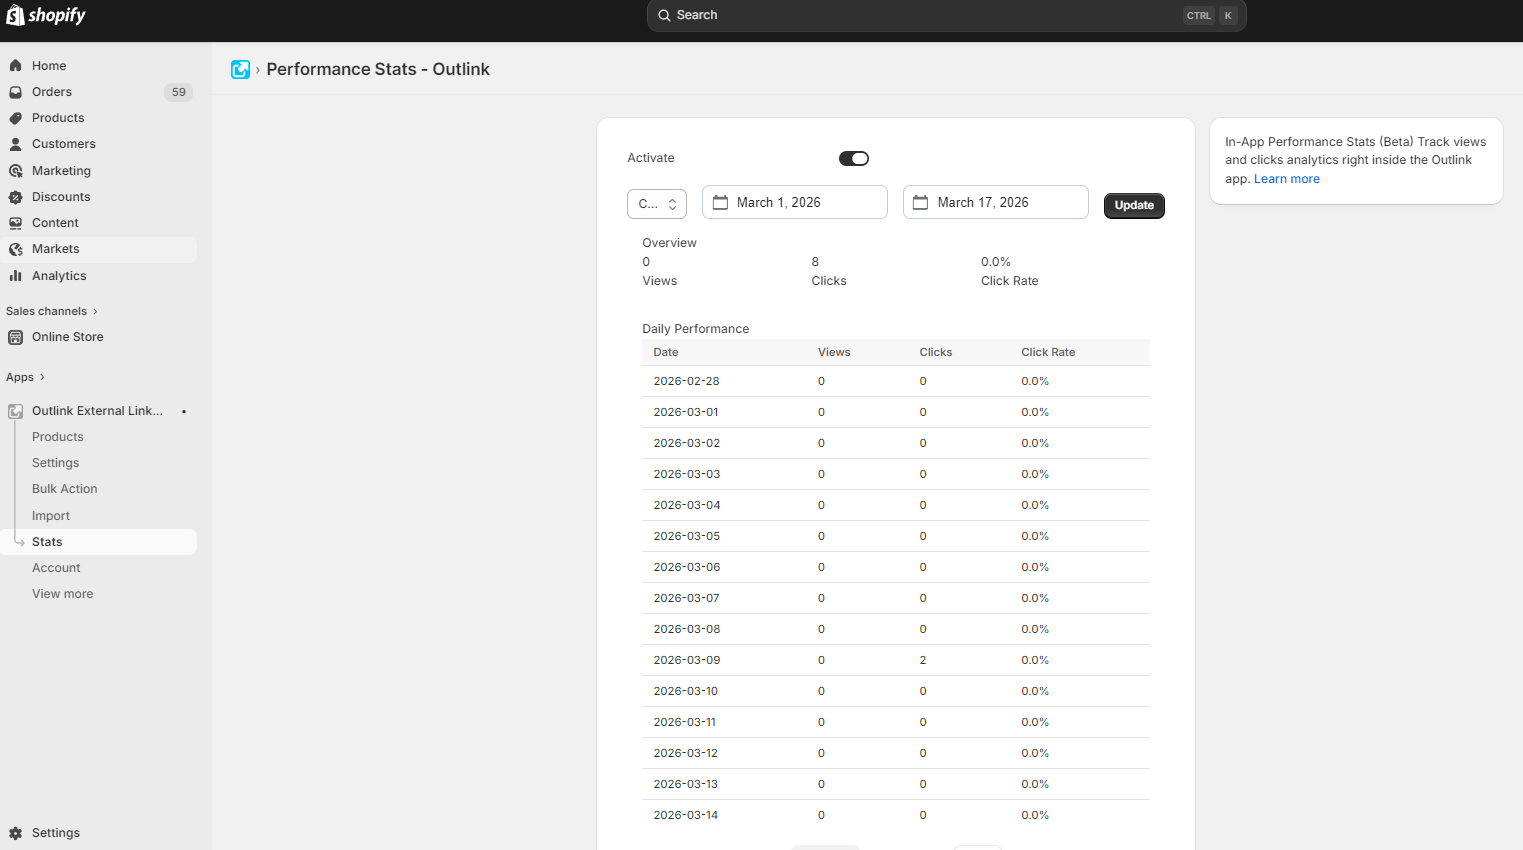
Task: Open Home in the sidebar
Action: click(99, 66)
